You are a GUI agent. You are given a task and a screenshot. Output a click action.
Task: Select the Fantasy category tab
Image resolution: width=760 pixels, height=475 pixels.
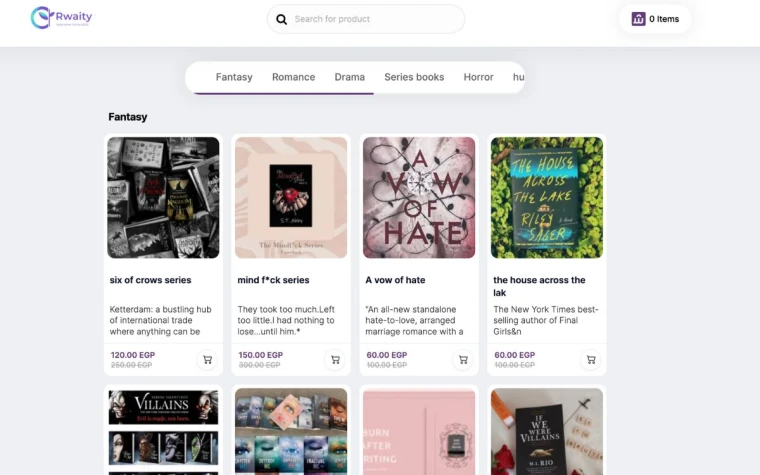(x=234, y=77)
